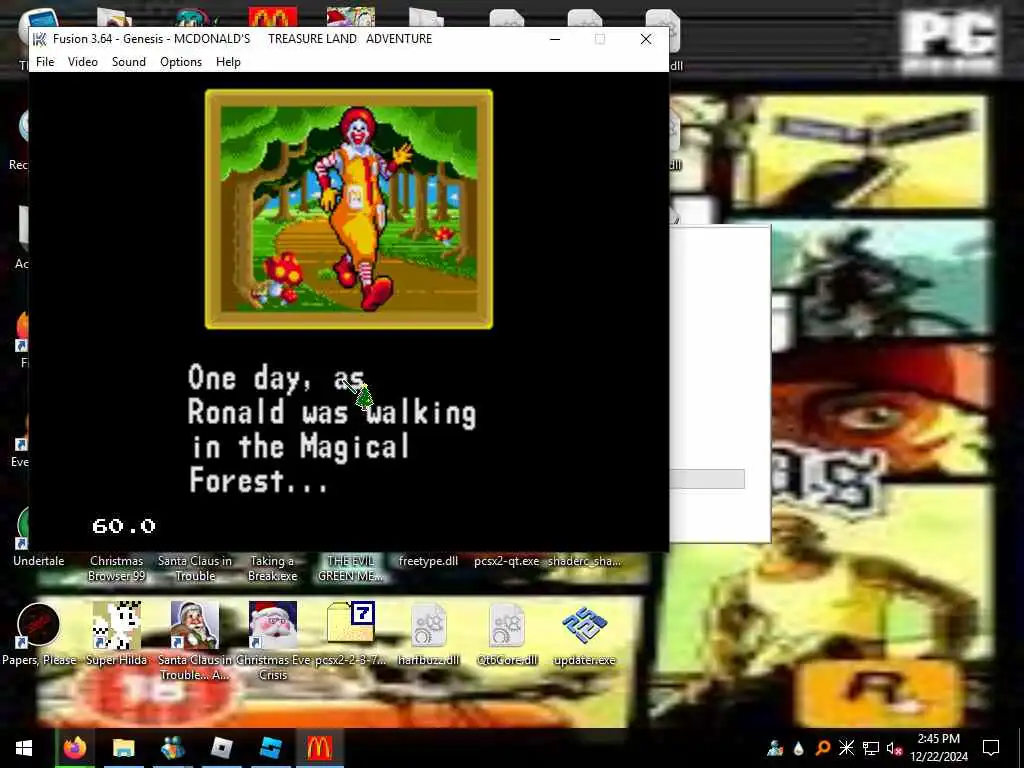Image resolution: width=1024 pixels, height=768 pixels.
Task: Select the Super Hilda desktop shortcut
Action: click(117, 633)
